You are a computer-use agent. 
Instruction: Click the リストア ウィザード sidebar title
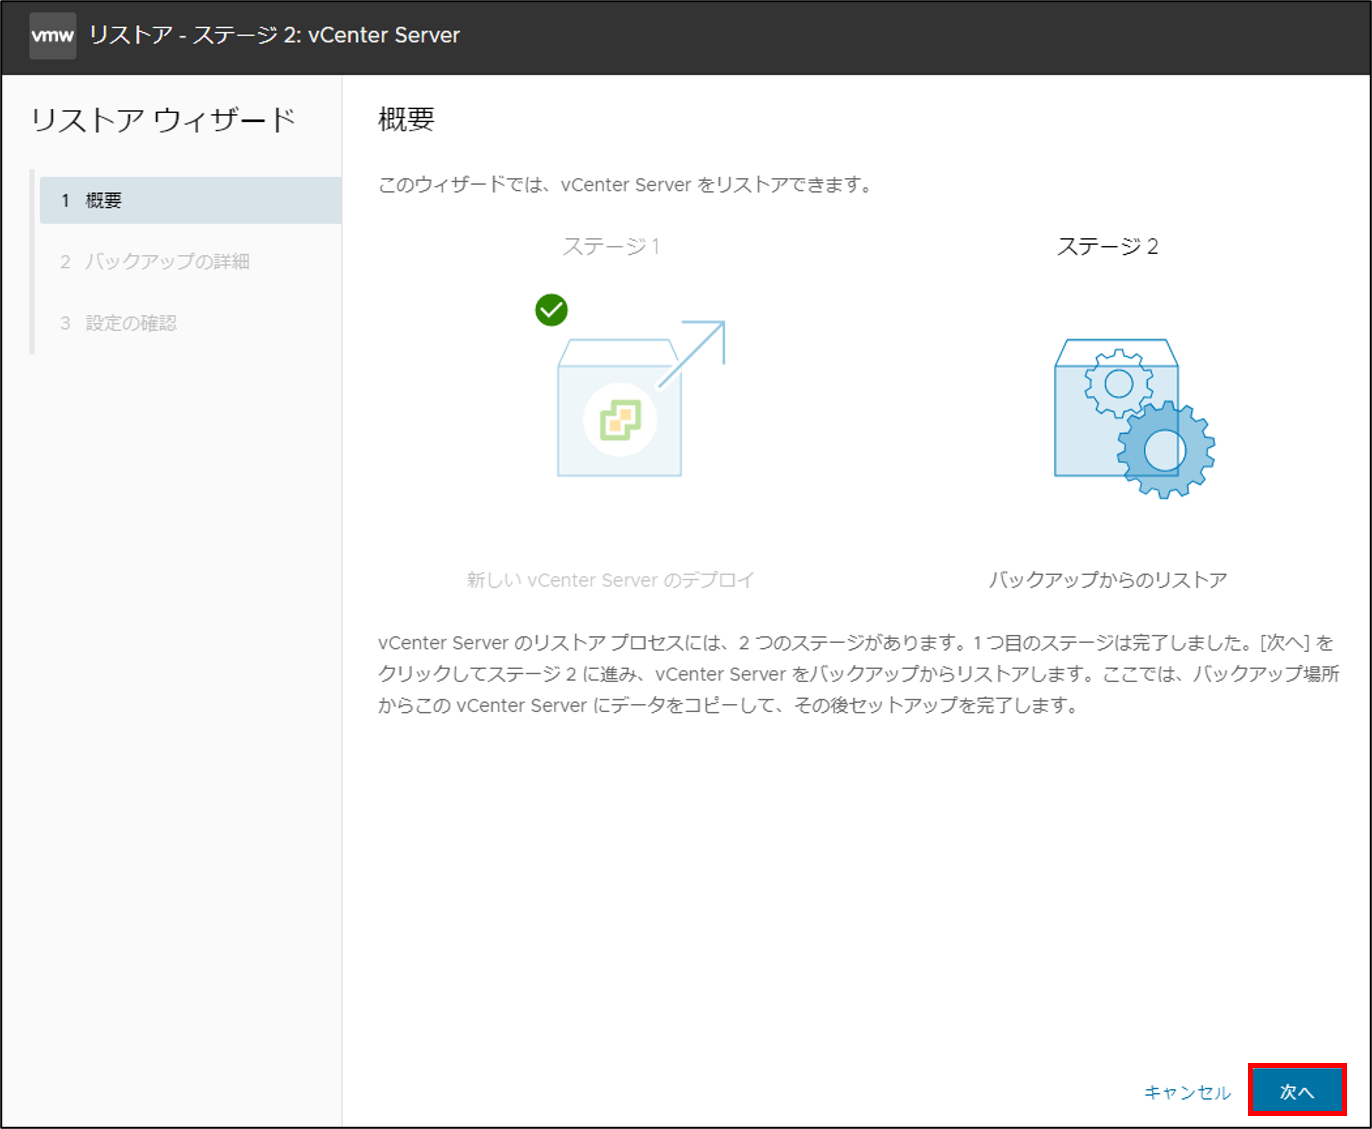point(164,120)
